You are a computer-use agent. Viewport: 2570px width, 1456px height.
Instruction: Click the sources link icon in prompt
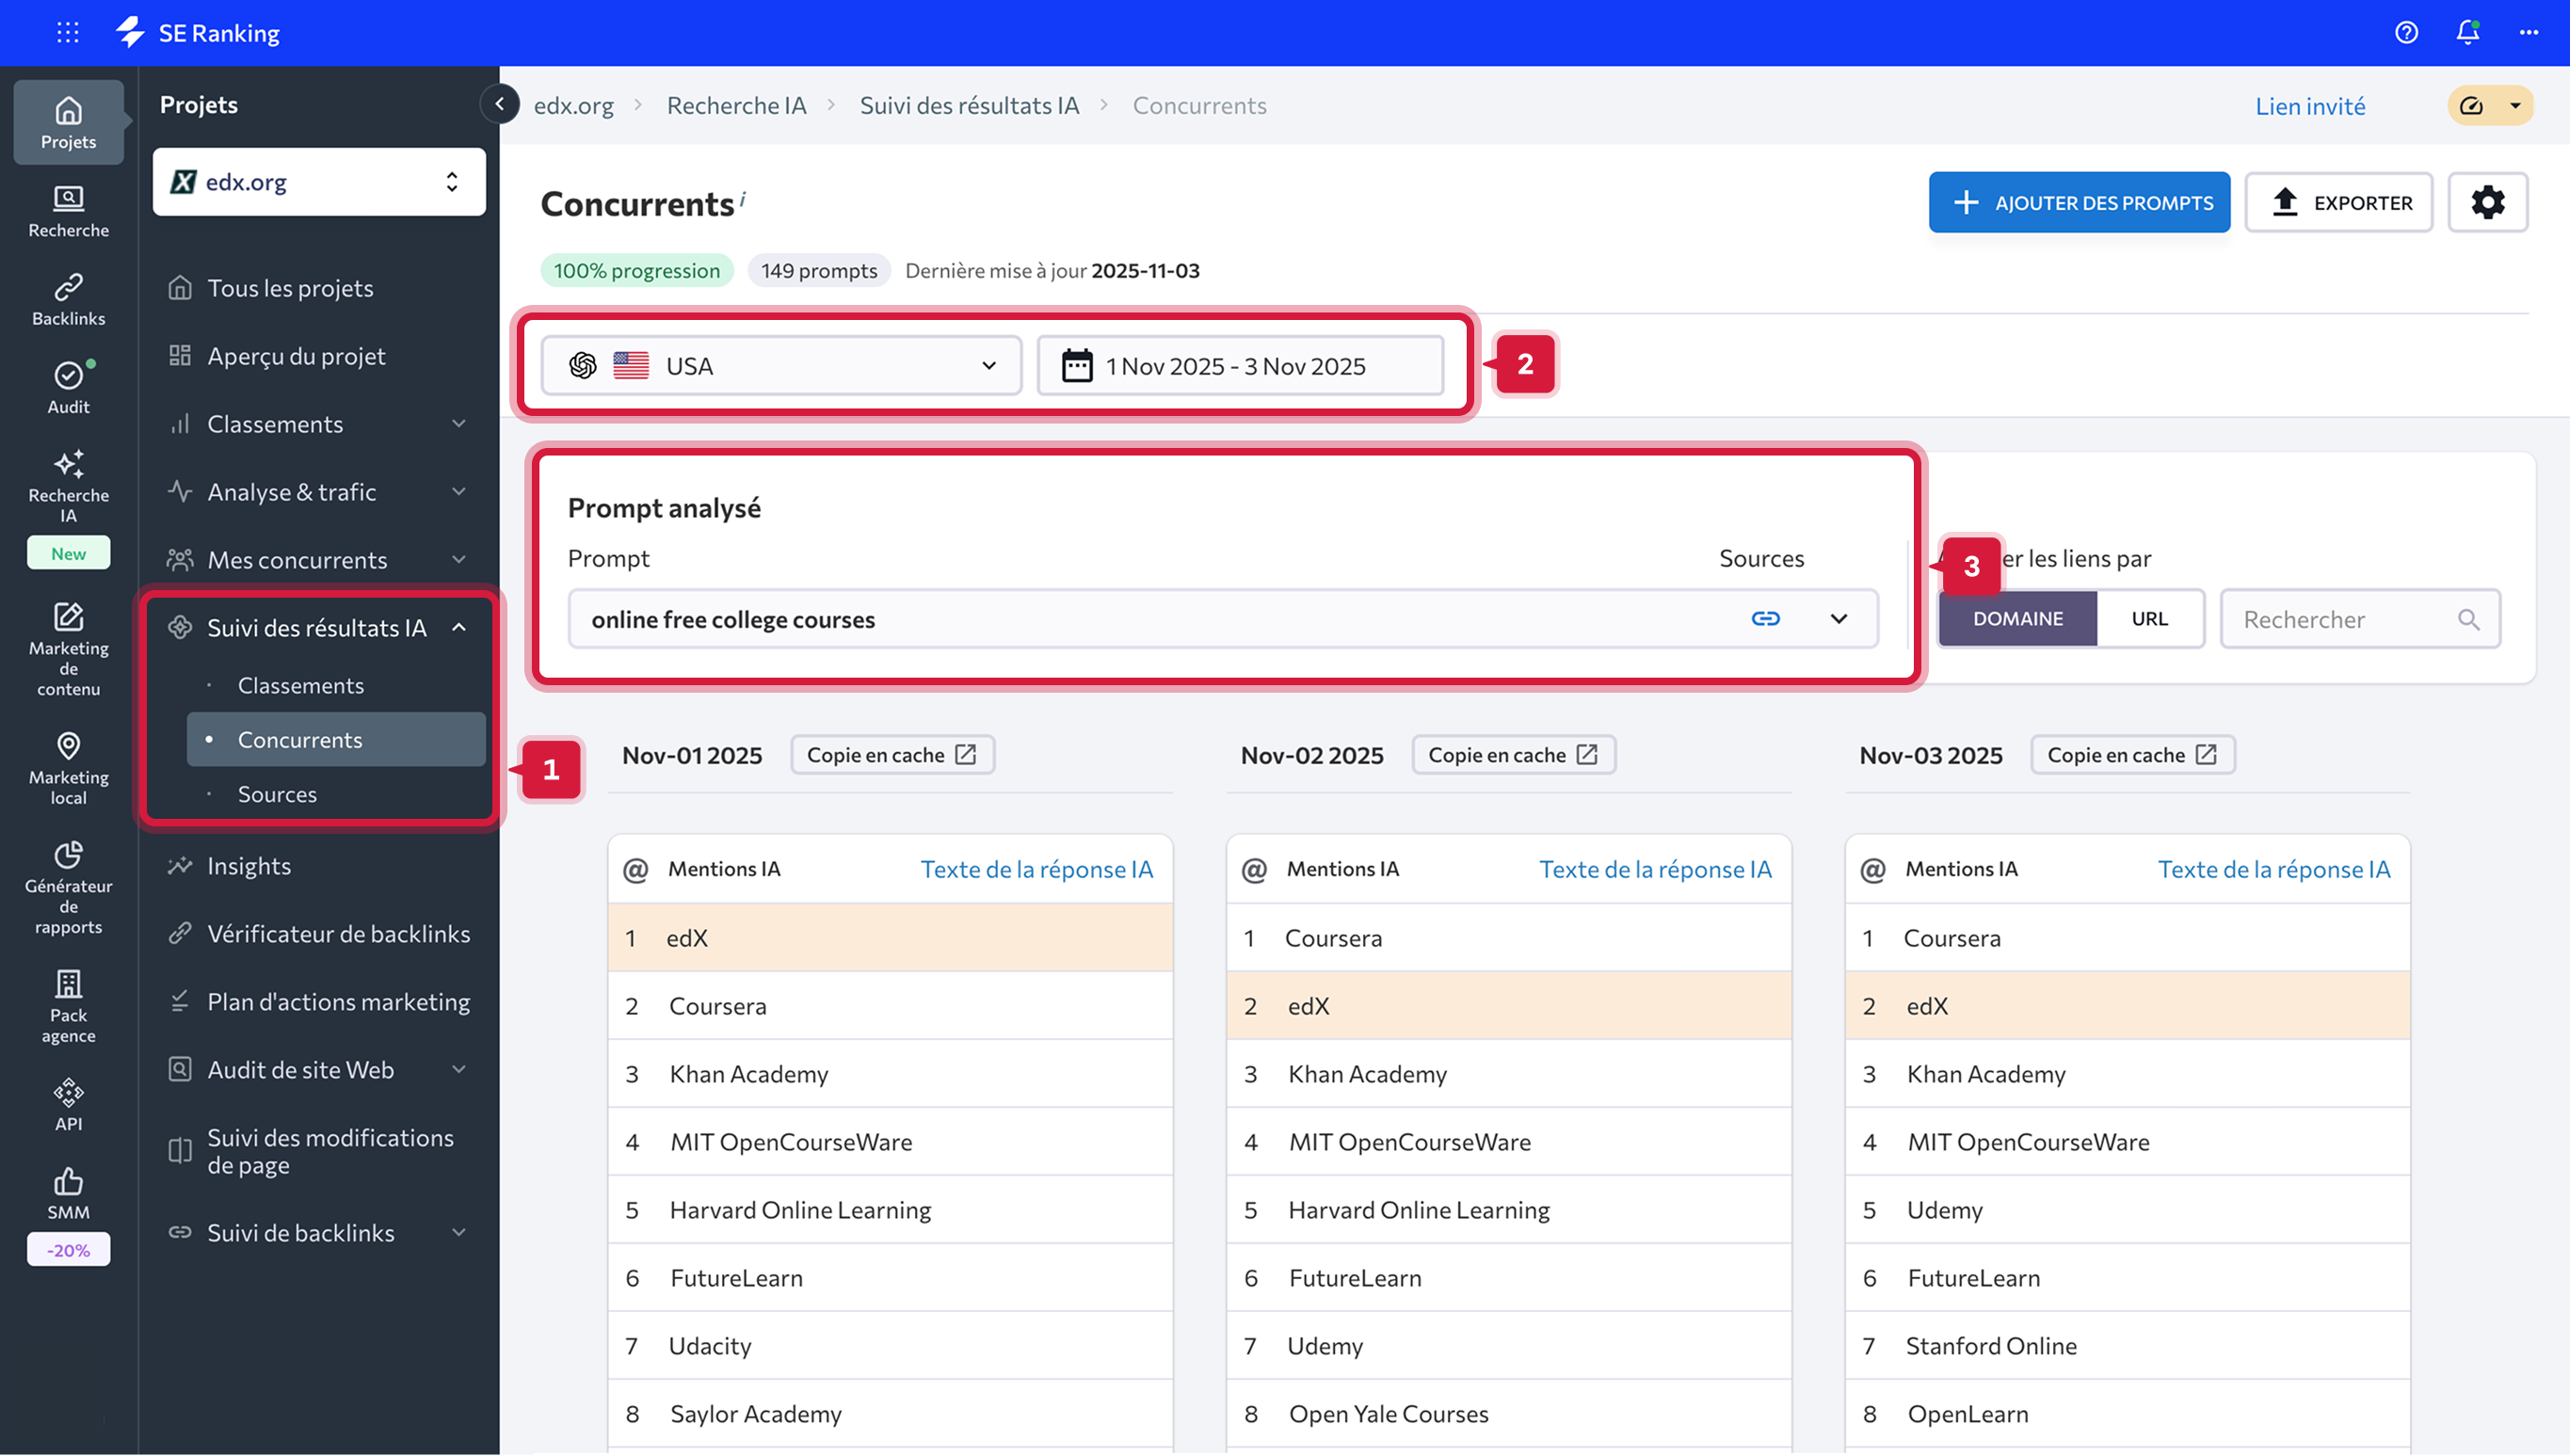click(x=1765, y=619)
